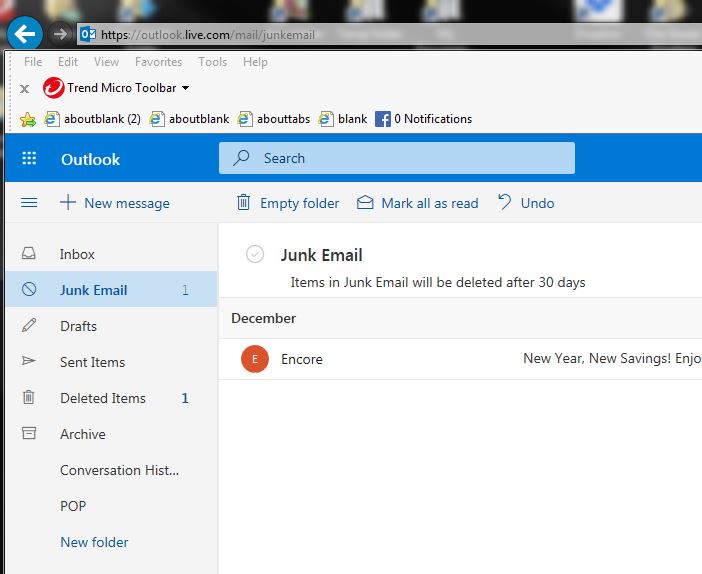702x574 pixels.
Task: Click Mark all as read
Action: click(418, 203)
